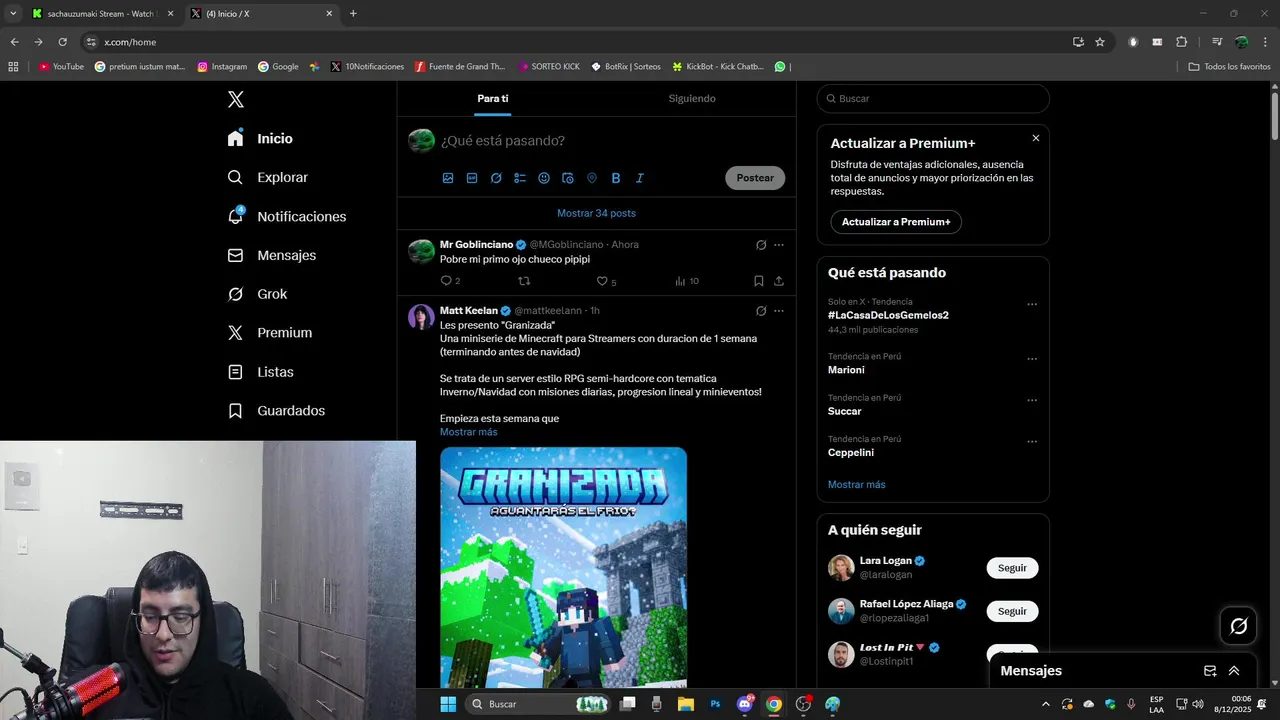Open Guardados in the sidebar

coord(276,411)
